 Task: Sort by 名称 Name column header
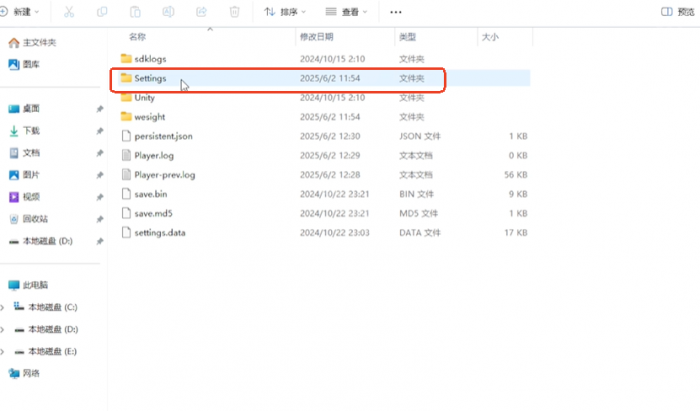click(138, 37)
